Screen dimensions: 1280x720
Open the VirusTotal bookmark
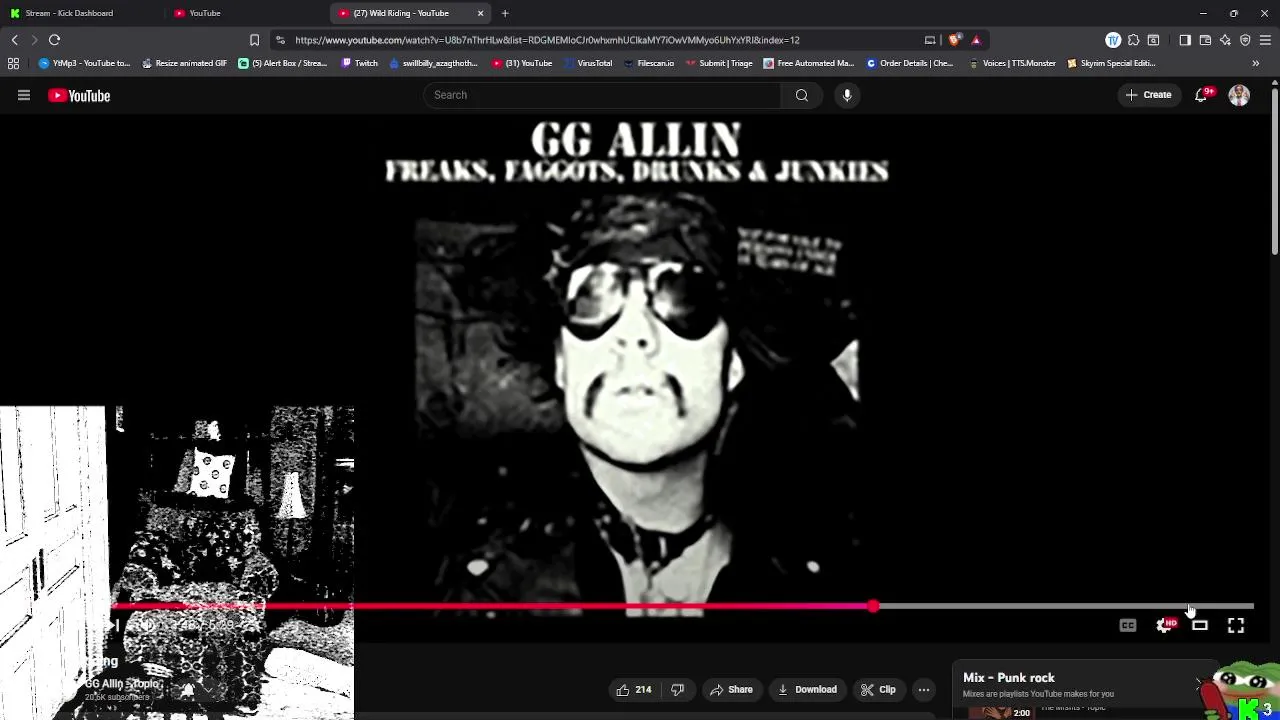588,63
